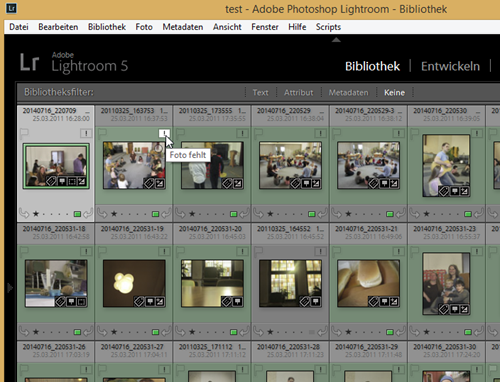The image size is (500, 382).
Task: Select family portrait thumbnail 20140716_220531-23
Action: [446, 284]
